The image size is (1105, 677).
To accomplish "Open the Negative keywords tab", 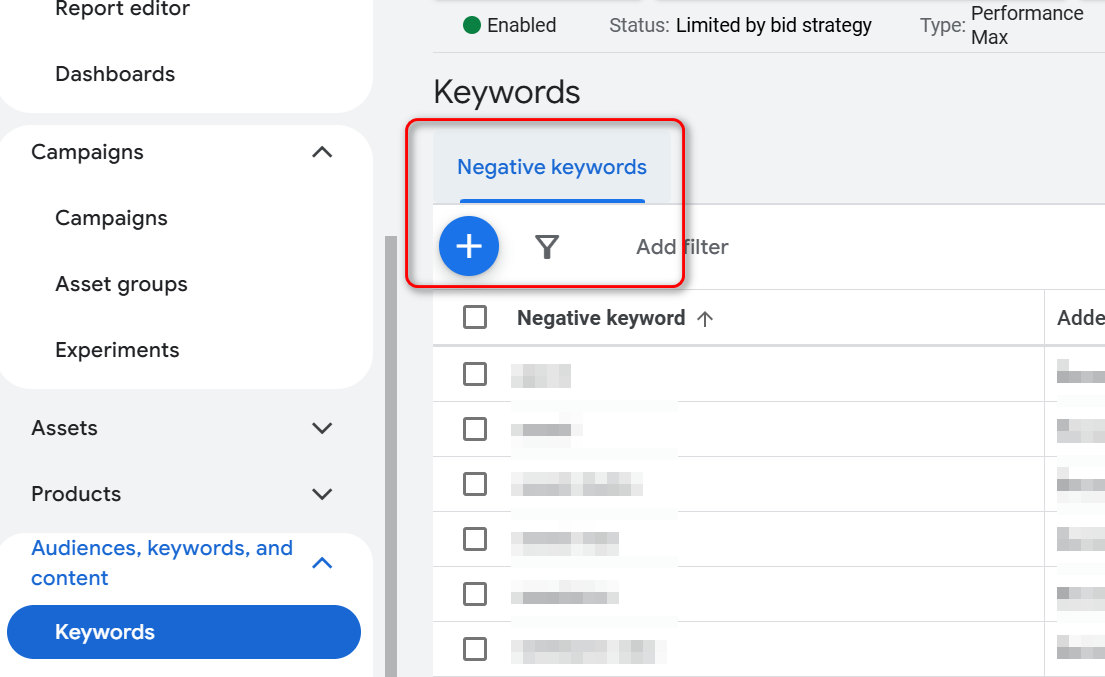I will pyautogui.click(x=552, y=167).
